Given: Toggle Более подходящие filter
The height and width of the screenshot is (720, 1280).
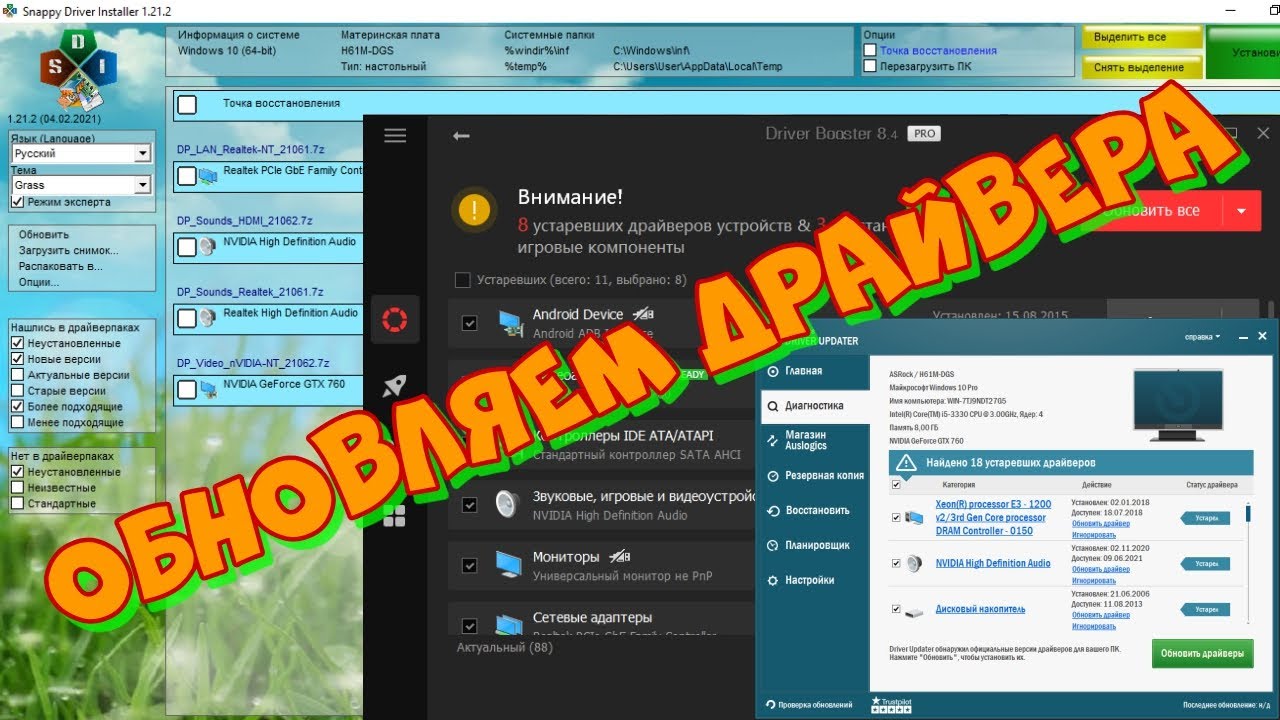Looking at the screenshot, I should pos(17,407).
